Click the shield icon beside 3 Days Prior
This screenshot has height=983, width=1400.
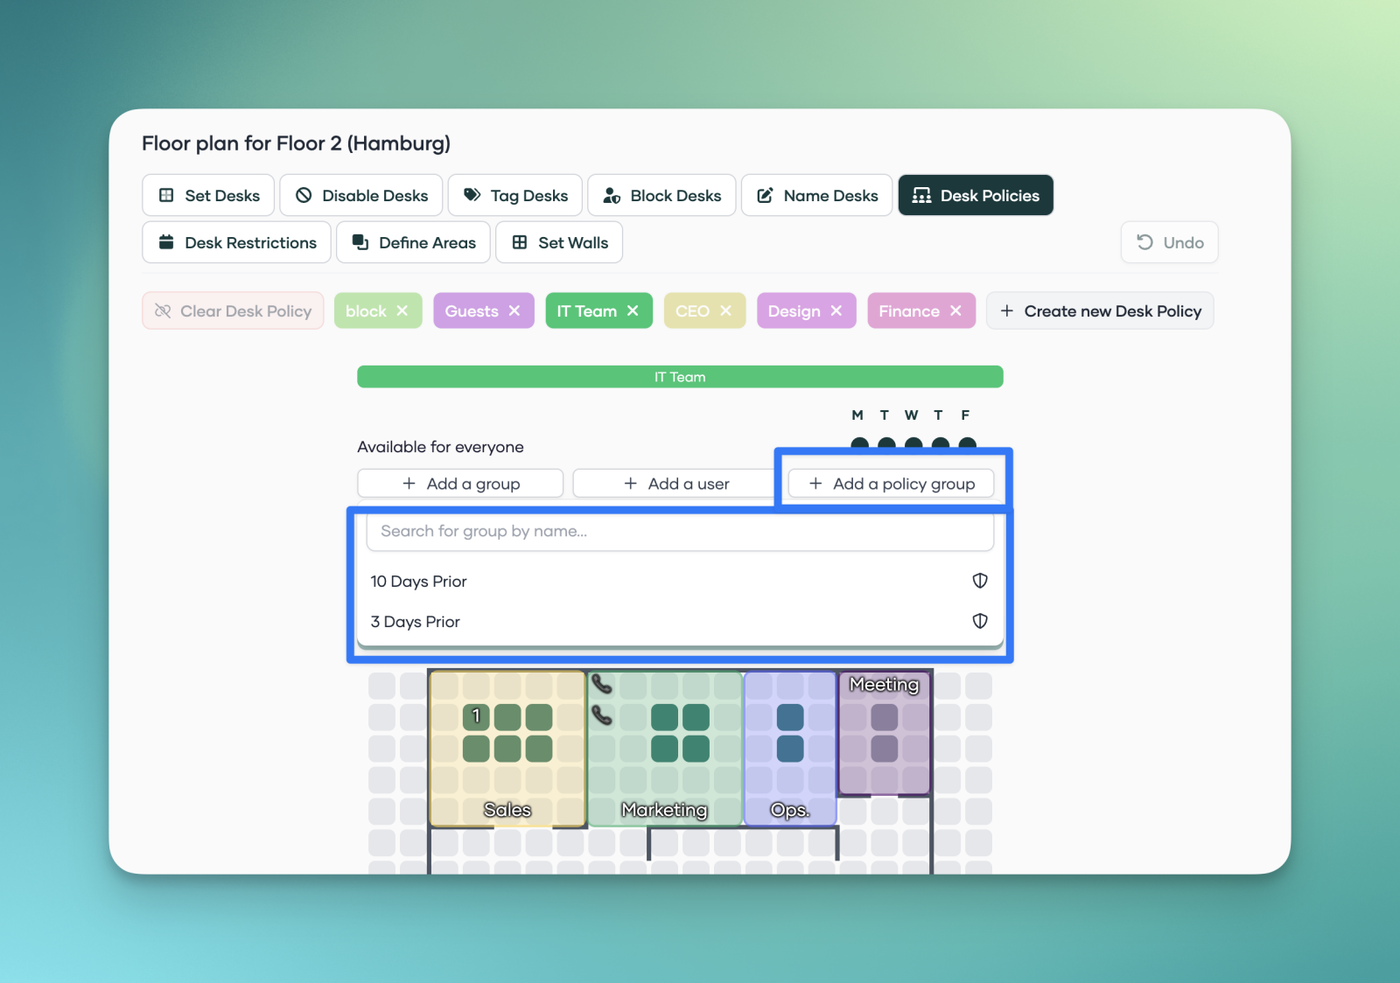(979, 621)
